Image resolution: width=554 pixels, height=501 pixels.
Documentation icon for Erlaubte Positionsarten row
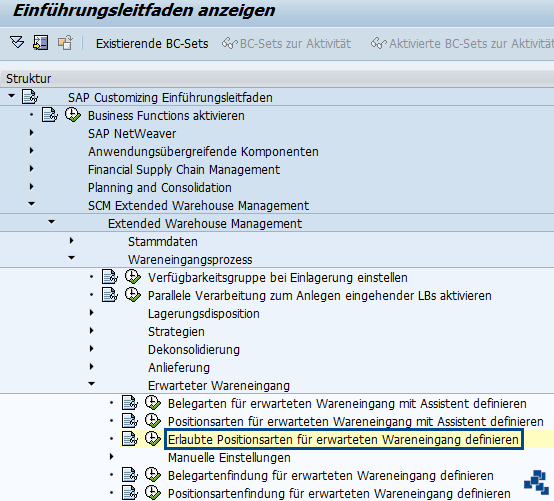[130, 438]
